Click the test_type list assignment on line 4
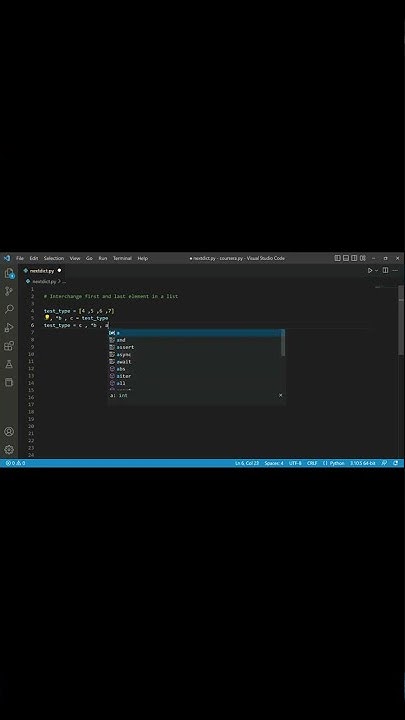The height and width of the screenshot is (720, 405). coord(79,311)
